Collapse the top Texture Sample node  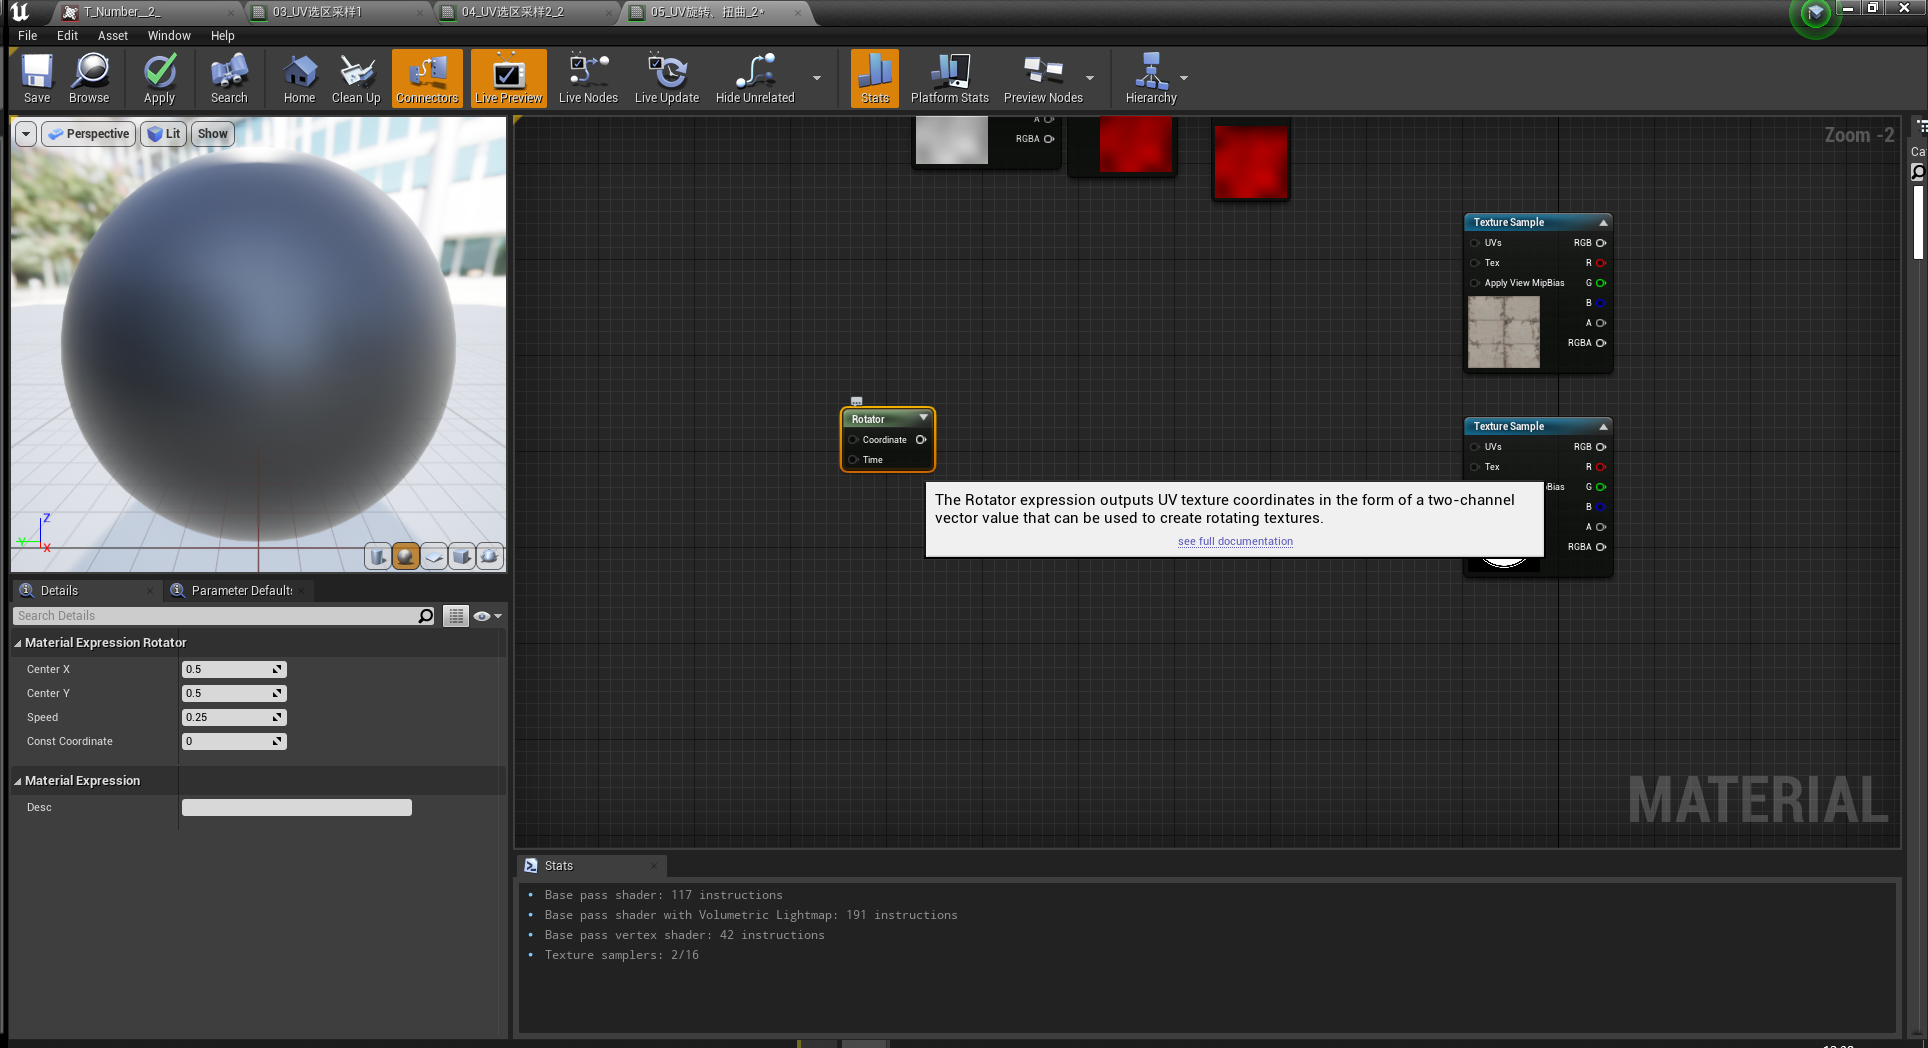click(x=1602, y=222)
